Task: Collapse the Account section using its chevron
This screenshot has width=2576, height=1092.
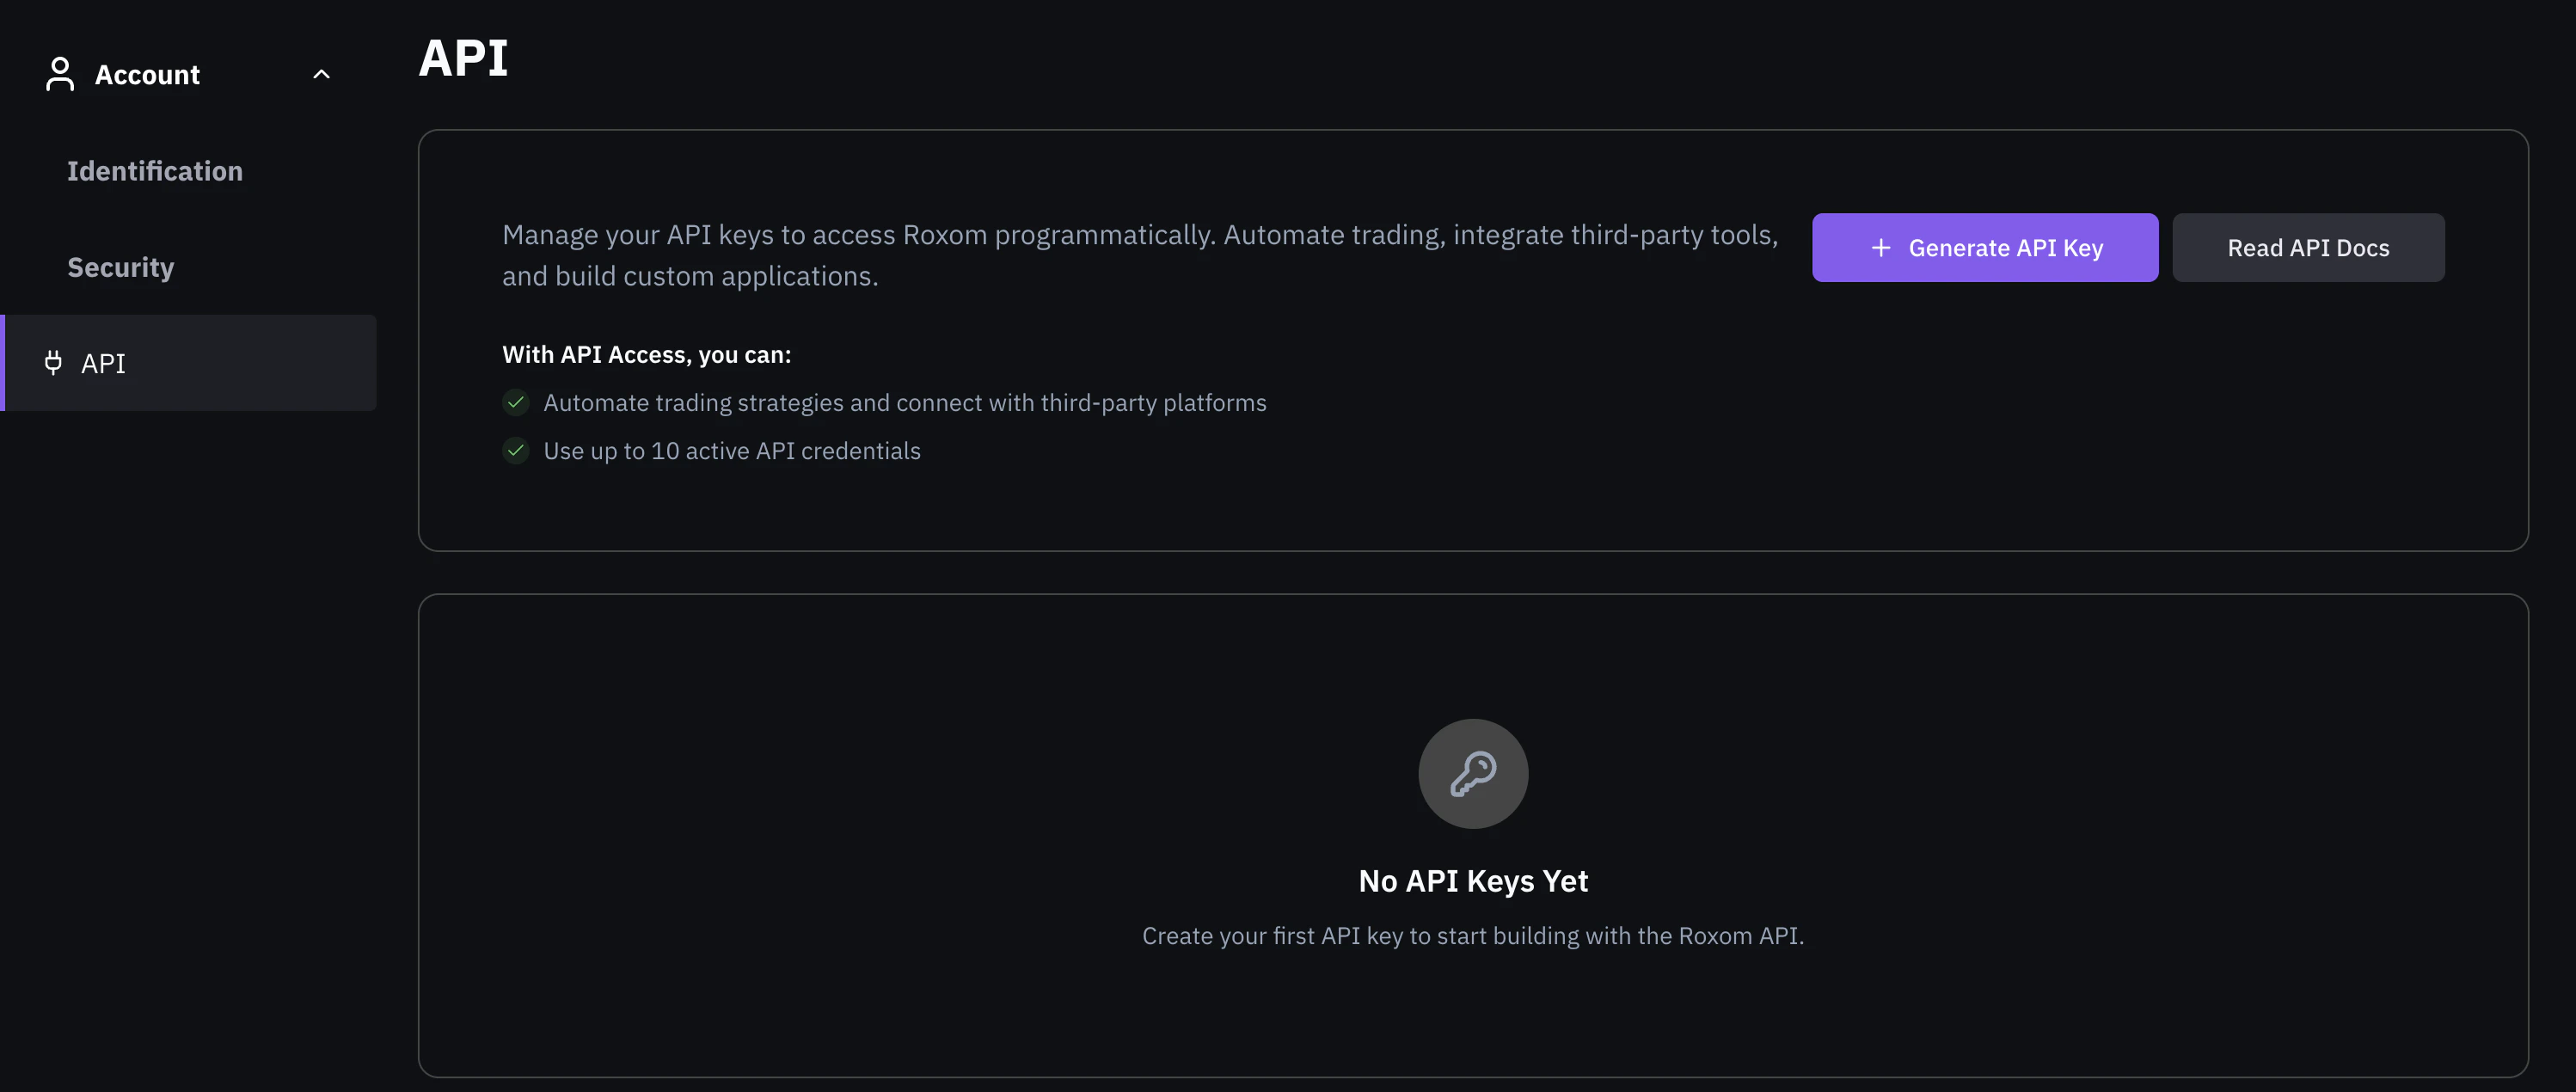Action: coord(321,73)
